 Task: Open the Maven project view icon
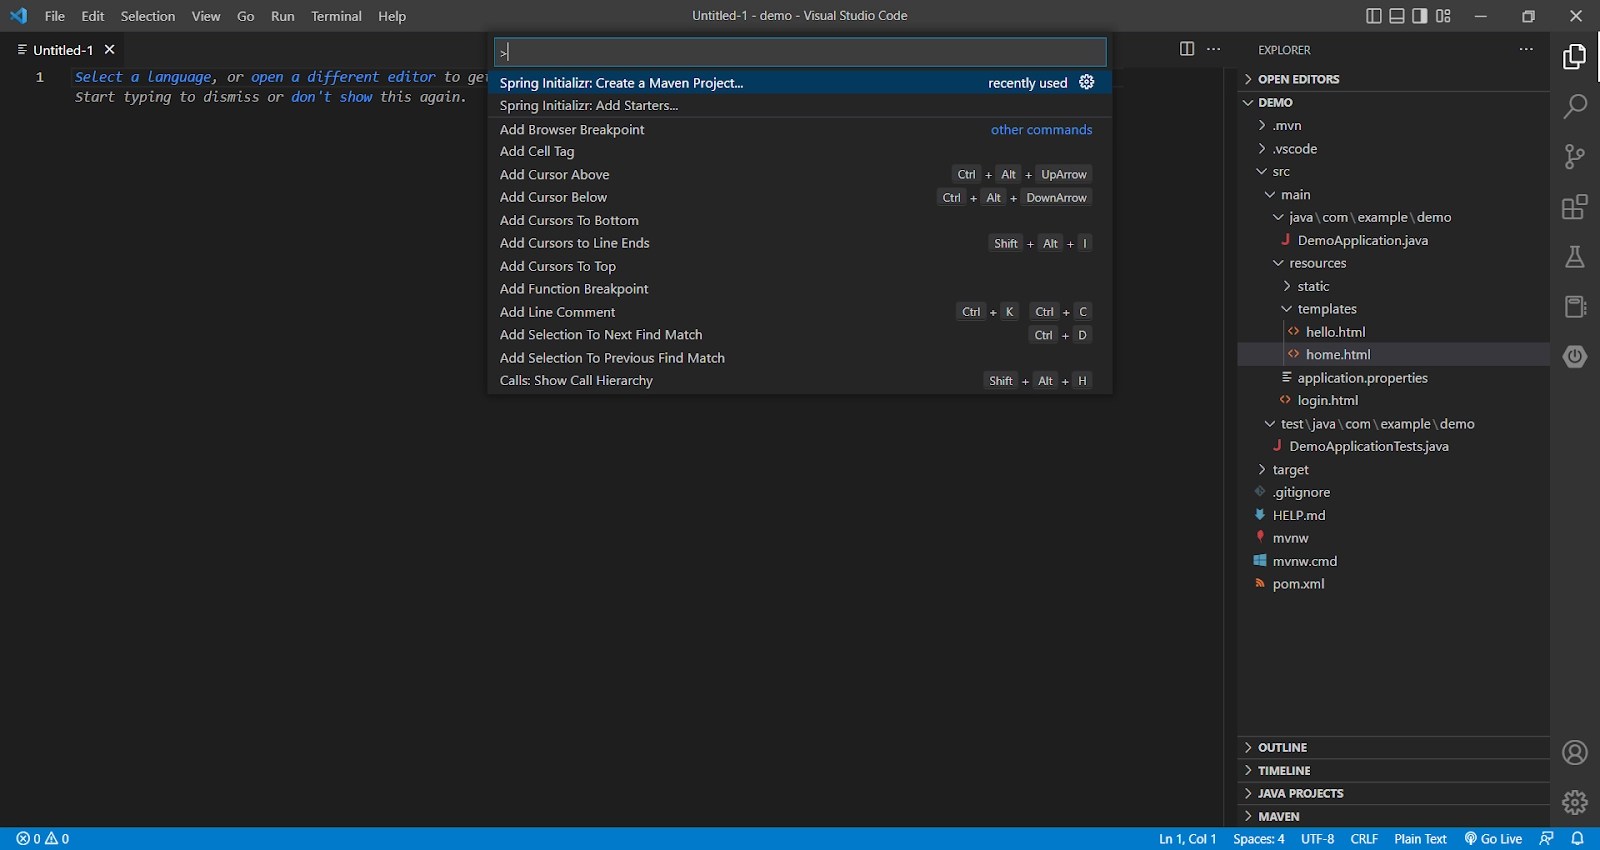pos(1574,306)
